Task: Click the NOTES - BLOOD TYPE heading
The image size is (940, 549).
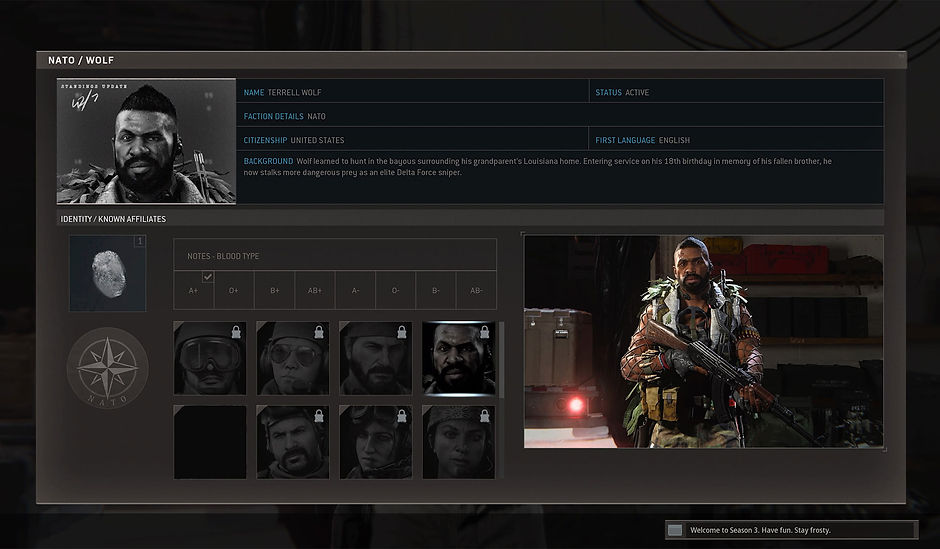Action: point(223,256)
